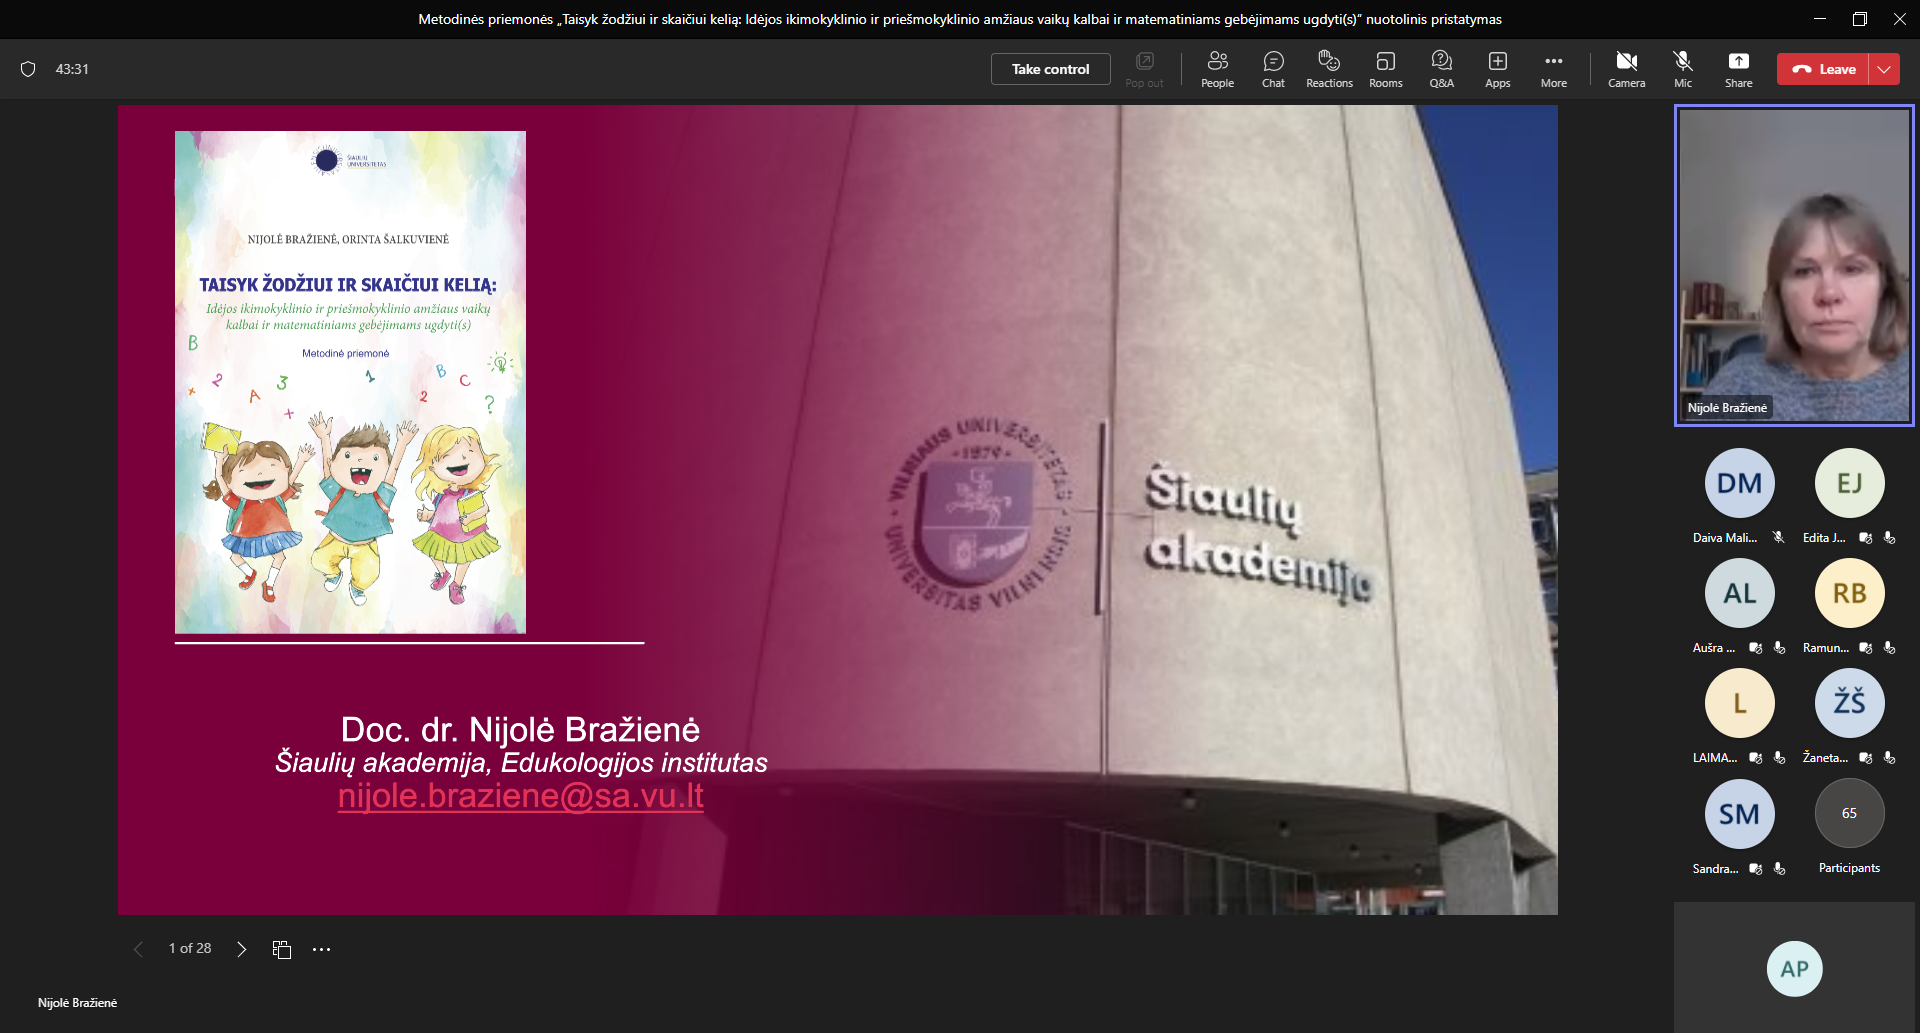Click the camera-off icon beside Sandra
This screenshot has width=1920, height=1033.
point(1756,869)
